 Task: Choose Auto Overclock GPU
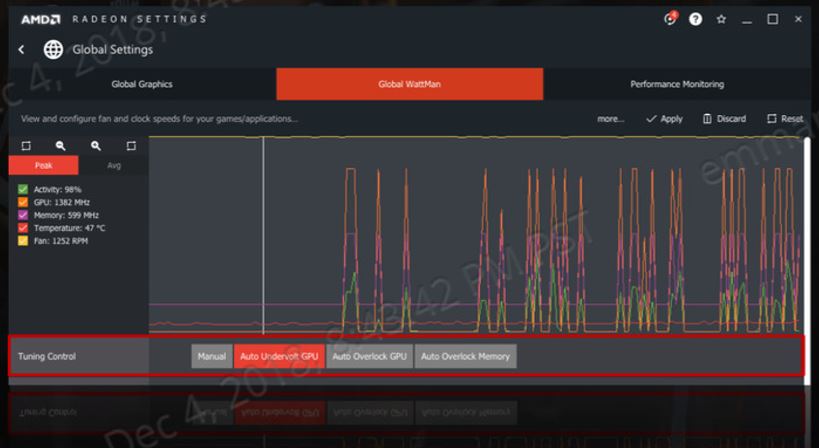pos(369,356)
